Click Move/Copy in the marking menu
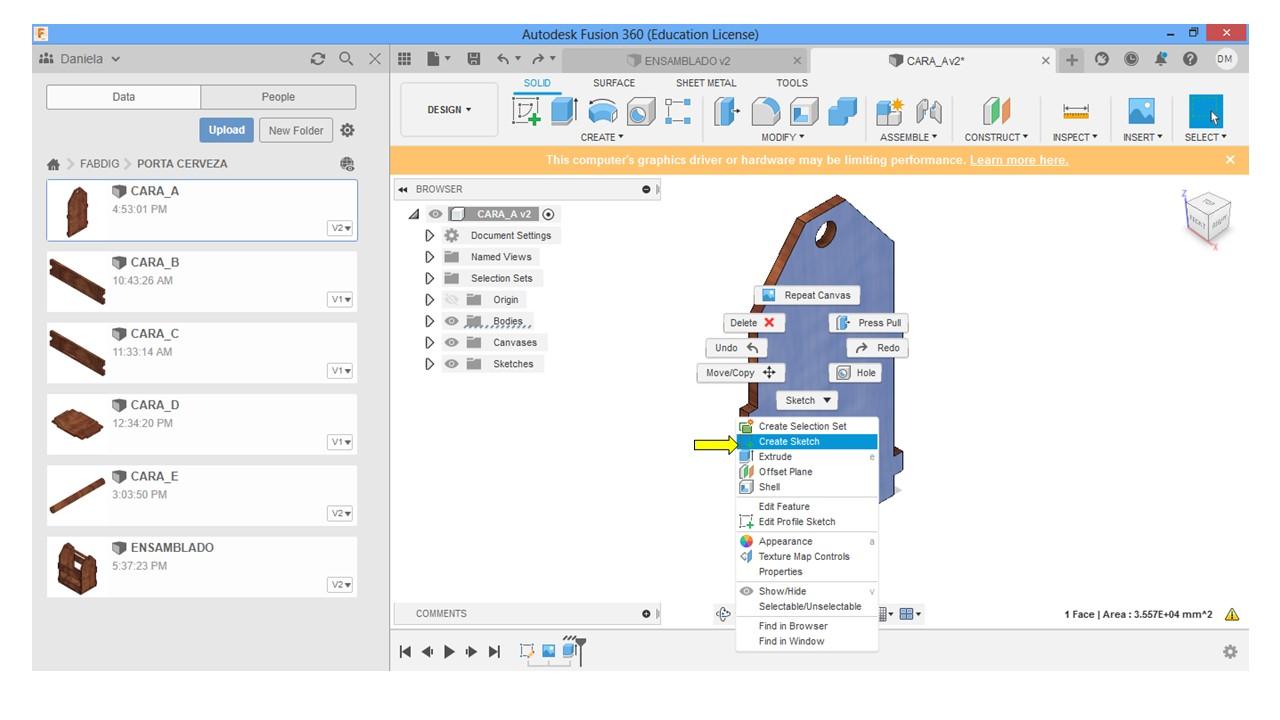This screenshot has height=720, width=1280. 741,373
